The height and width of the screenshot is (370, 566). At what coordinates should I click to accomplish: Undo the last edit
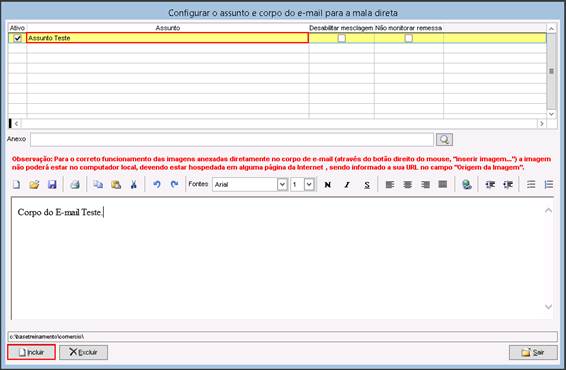[x=157, y=184]
